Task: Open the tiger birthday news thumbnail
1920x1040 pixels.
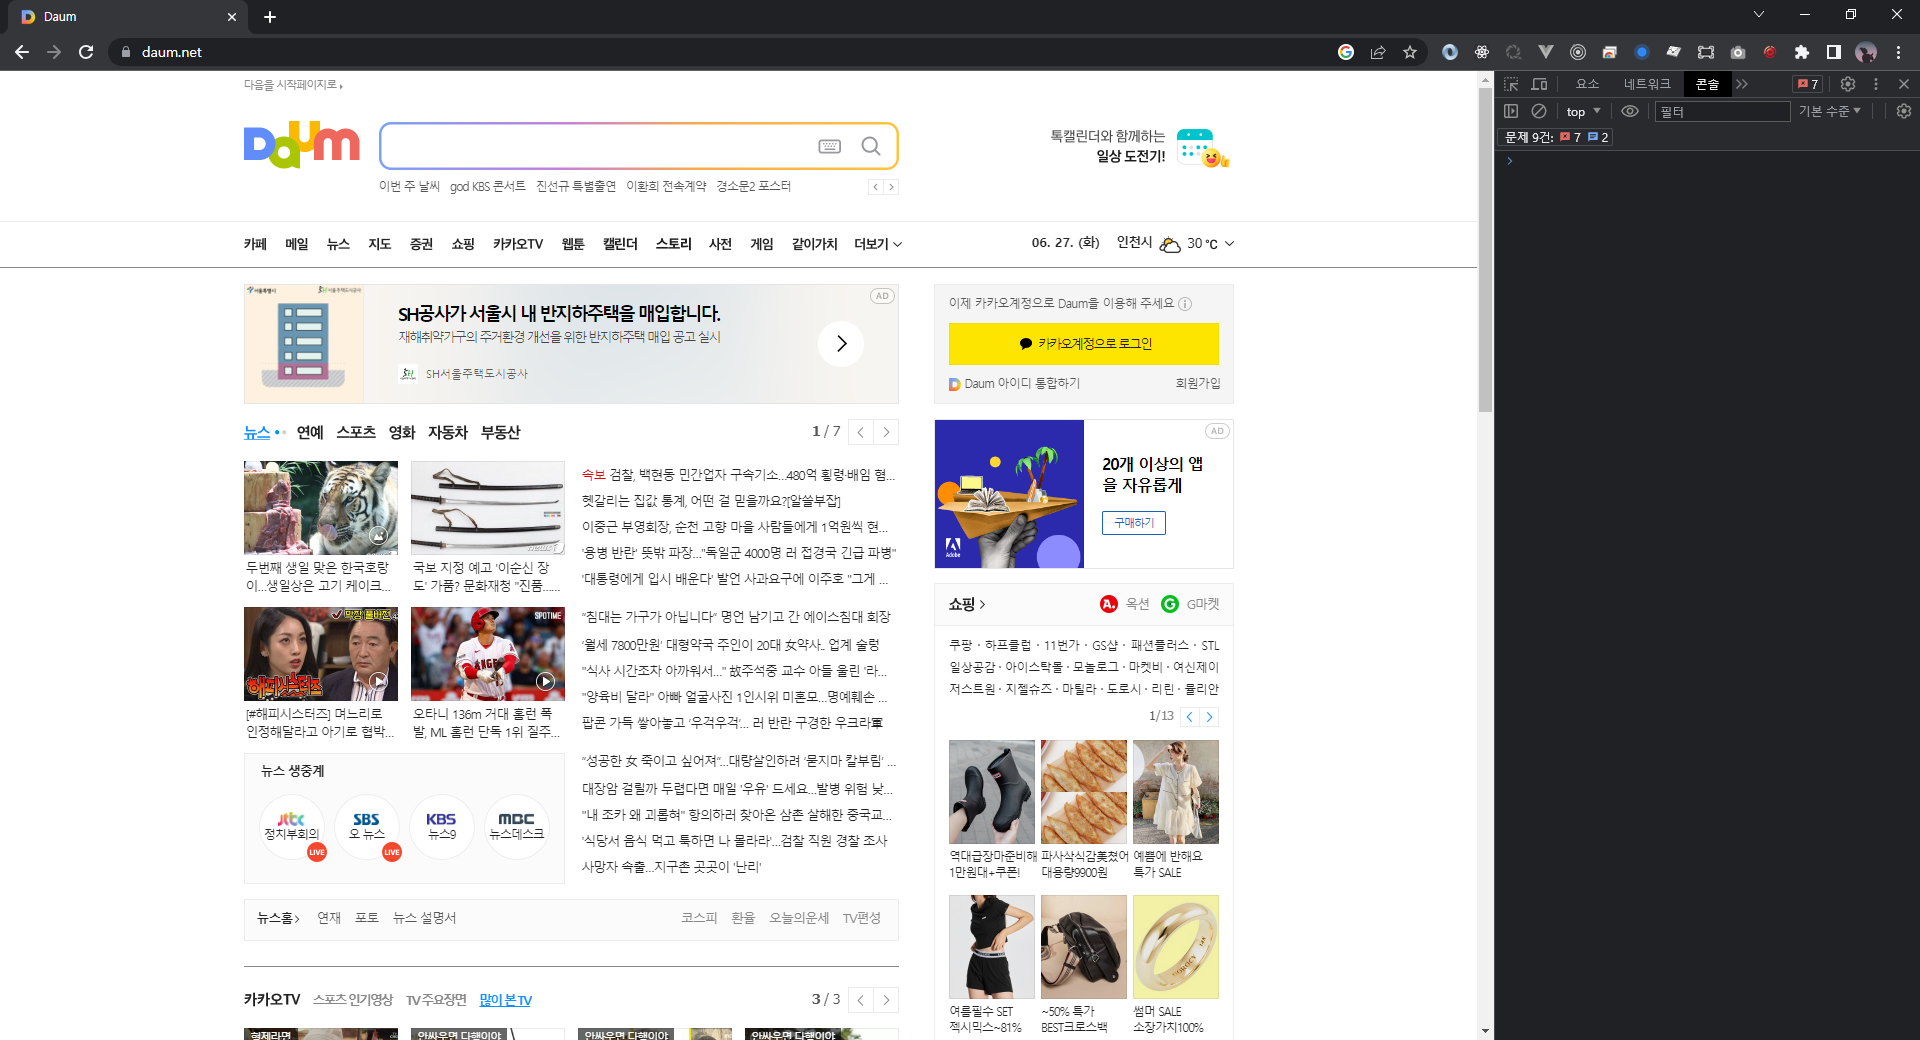Action: pos(321,508)
